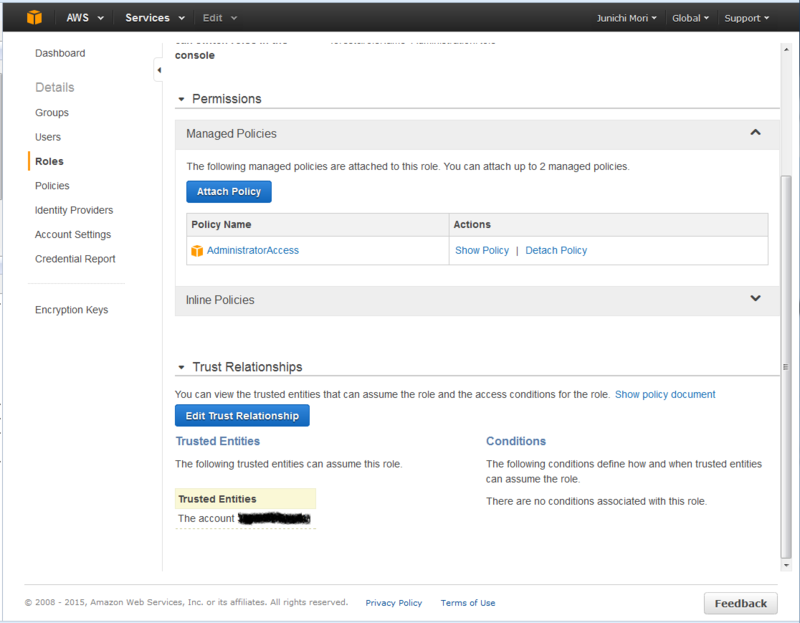Open the AWS dropdown menu

tap(85, 17)
